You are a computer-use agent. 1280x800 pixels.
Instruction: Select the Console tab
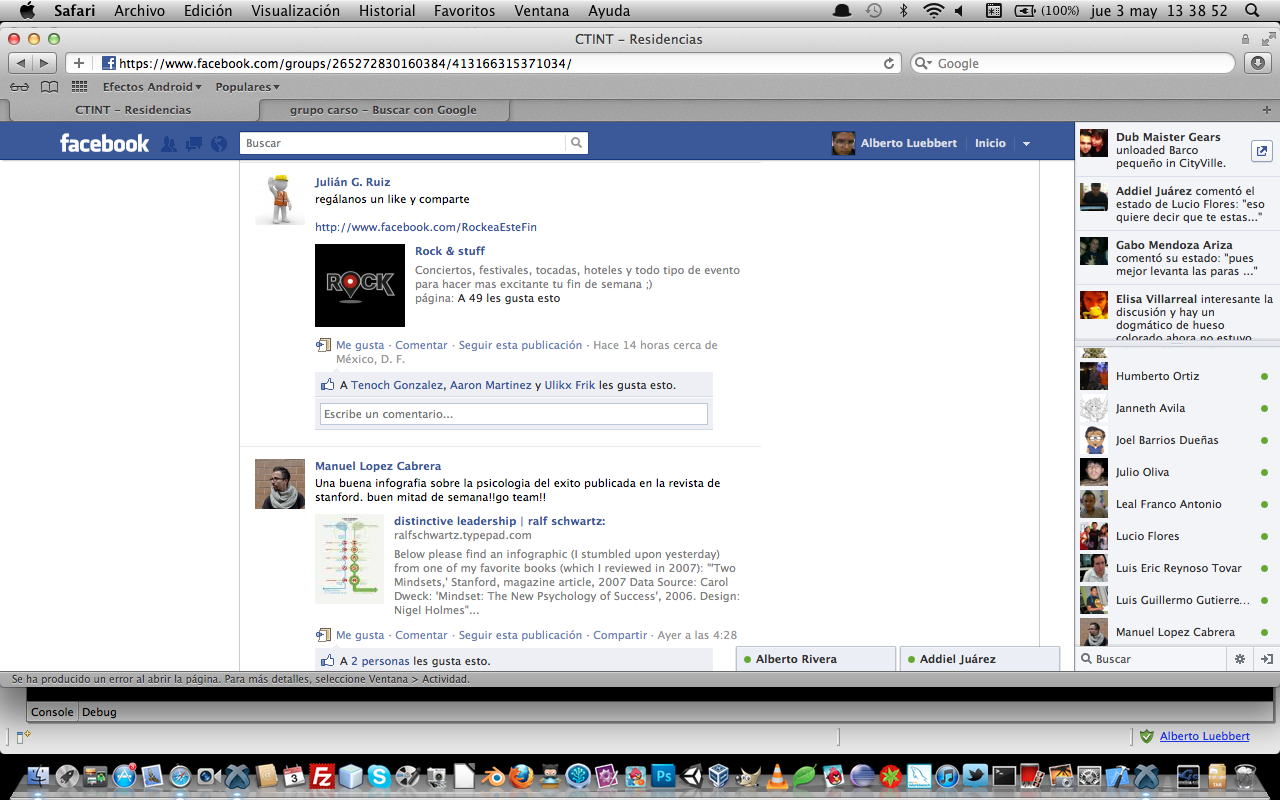pyautogui.click(x=52, y=712)
